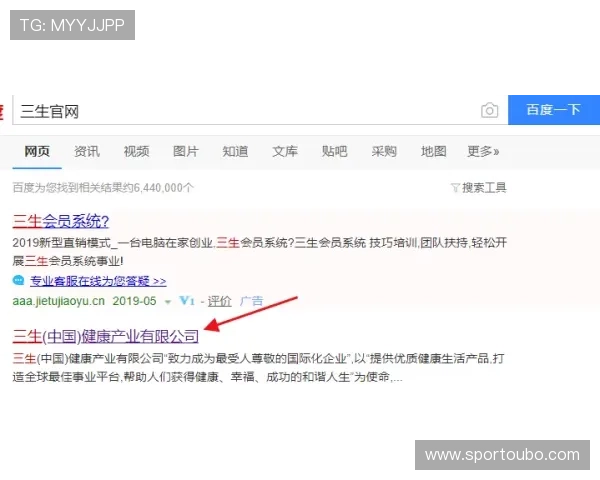This screenshot has height=480, width=600.
Task: Go to the 贴吧 tab
Action: pos(334,152)
